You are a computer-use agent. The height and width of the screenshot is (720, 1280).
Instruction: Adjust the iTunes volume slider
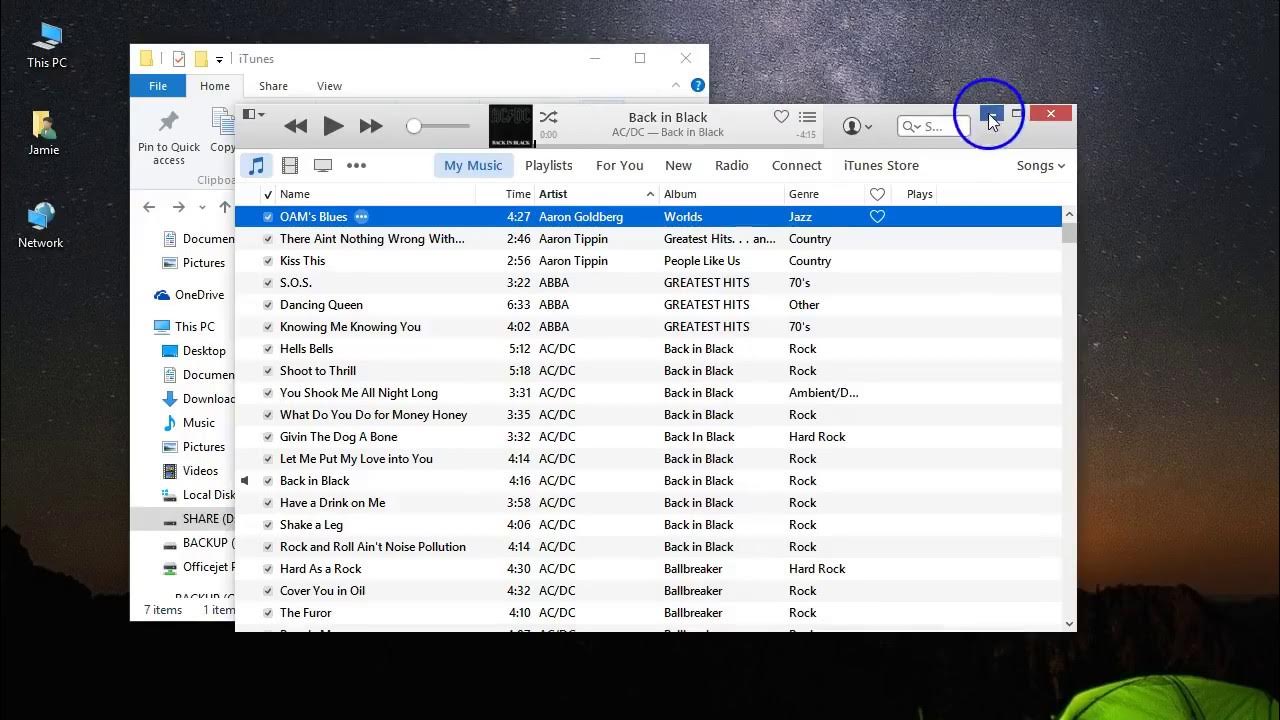click(x=438, y=126)
